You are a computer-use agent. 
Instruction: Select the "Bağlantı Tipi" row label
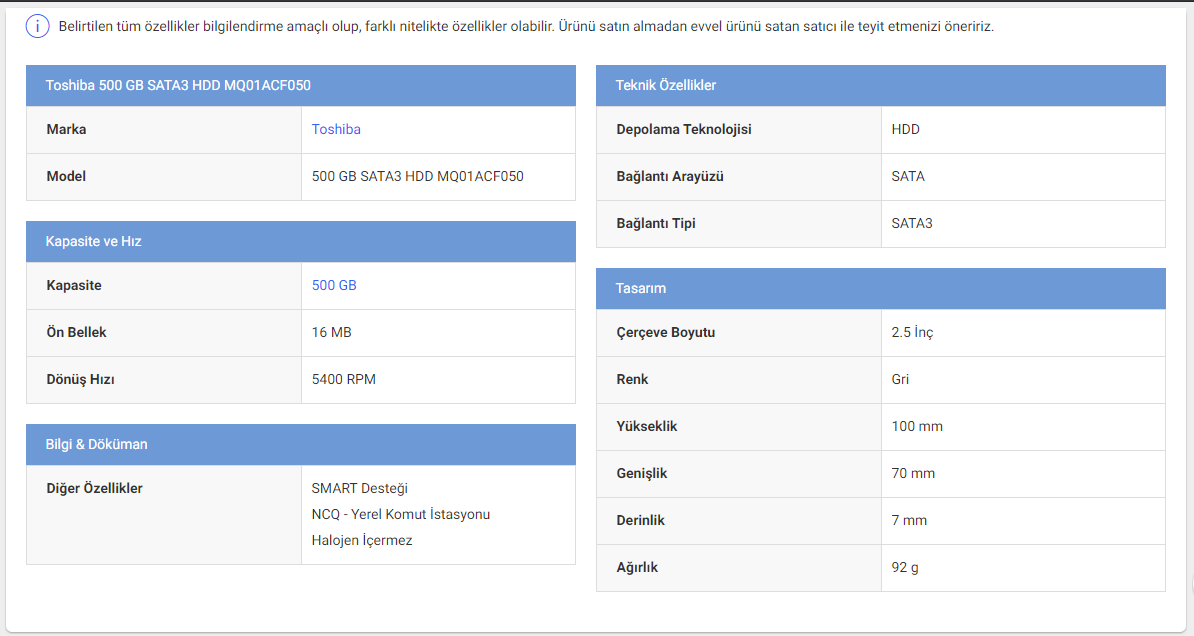click(656, 224)
